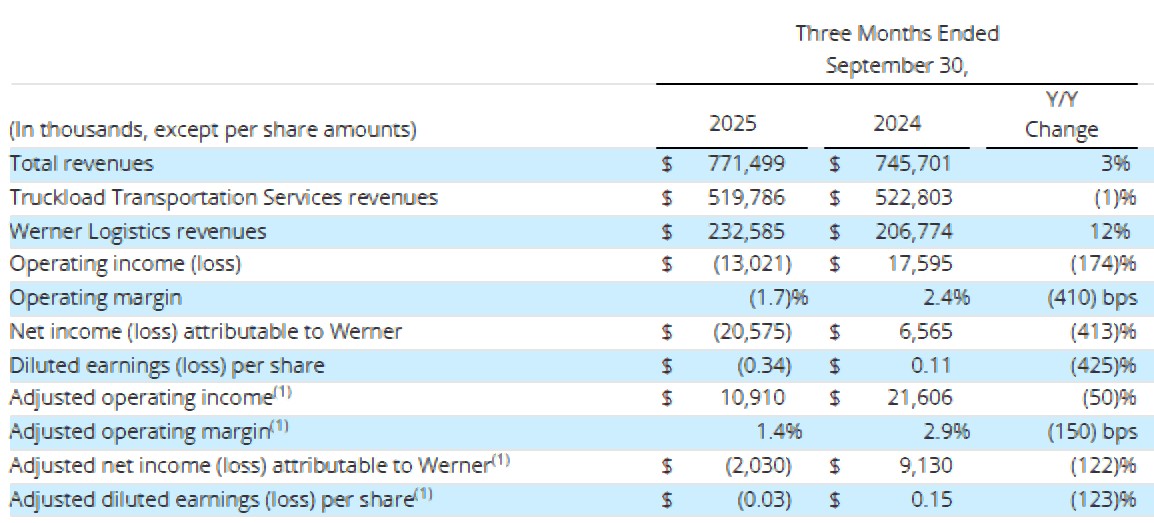The height and width of the screenshot is (523, 1154).
Task: Click the 'Adjusted operating income' row label
Action: pyautogui.click(x=151, y=397)
